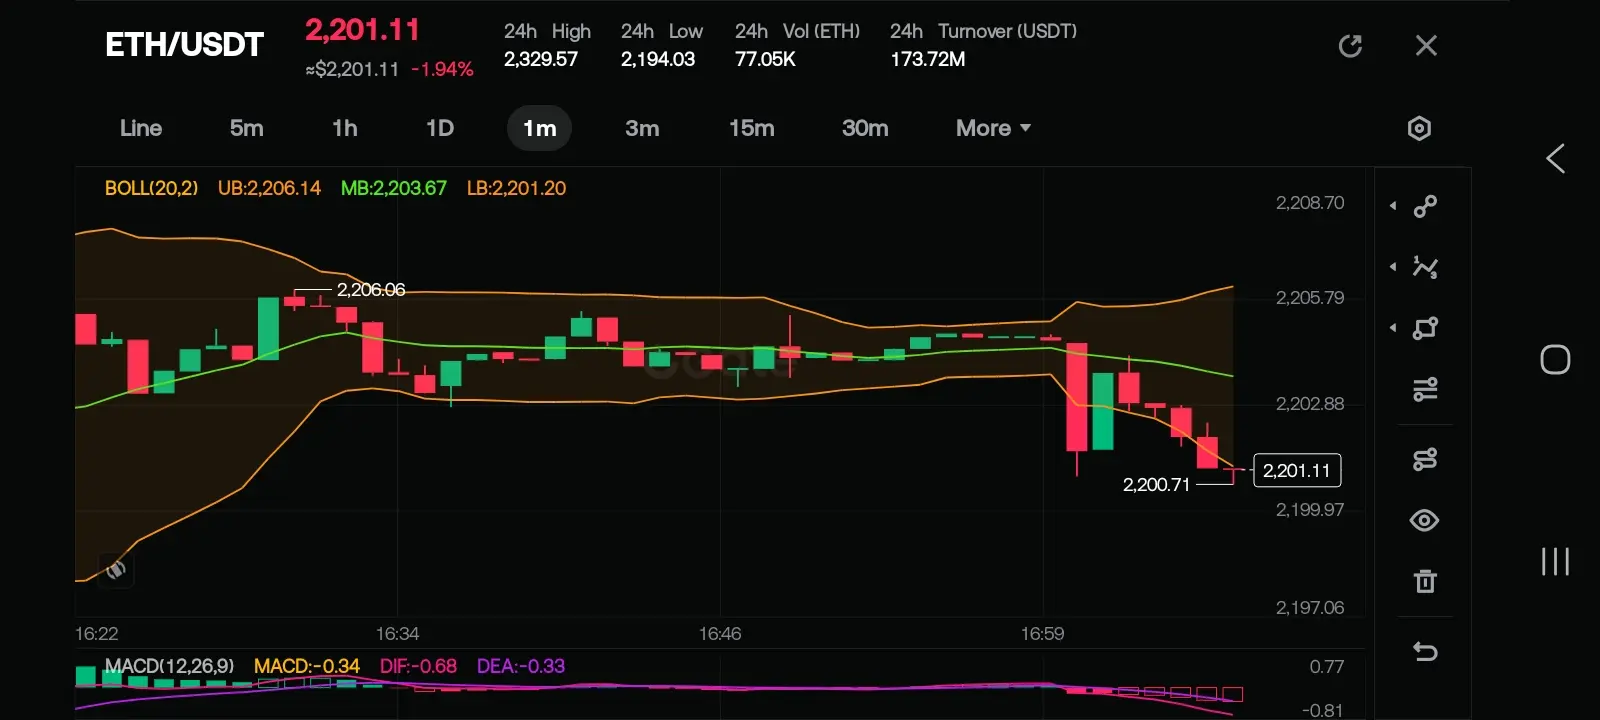Close the chart view with the X
The image size is (1600, 720).
[x=1426, y=46]
